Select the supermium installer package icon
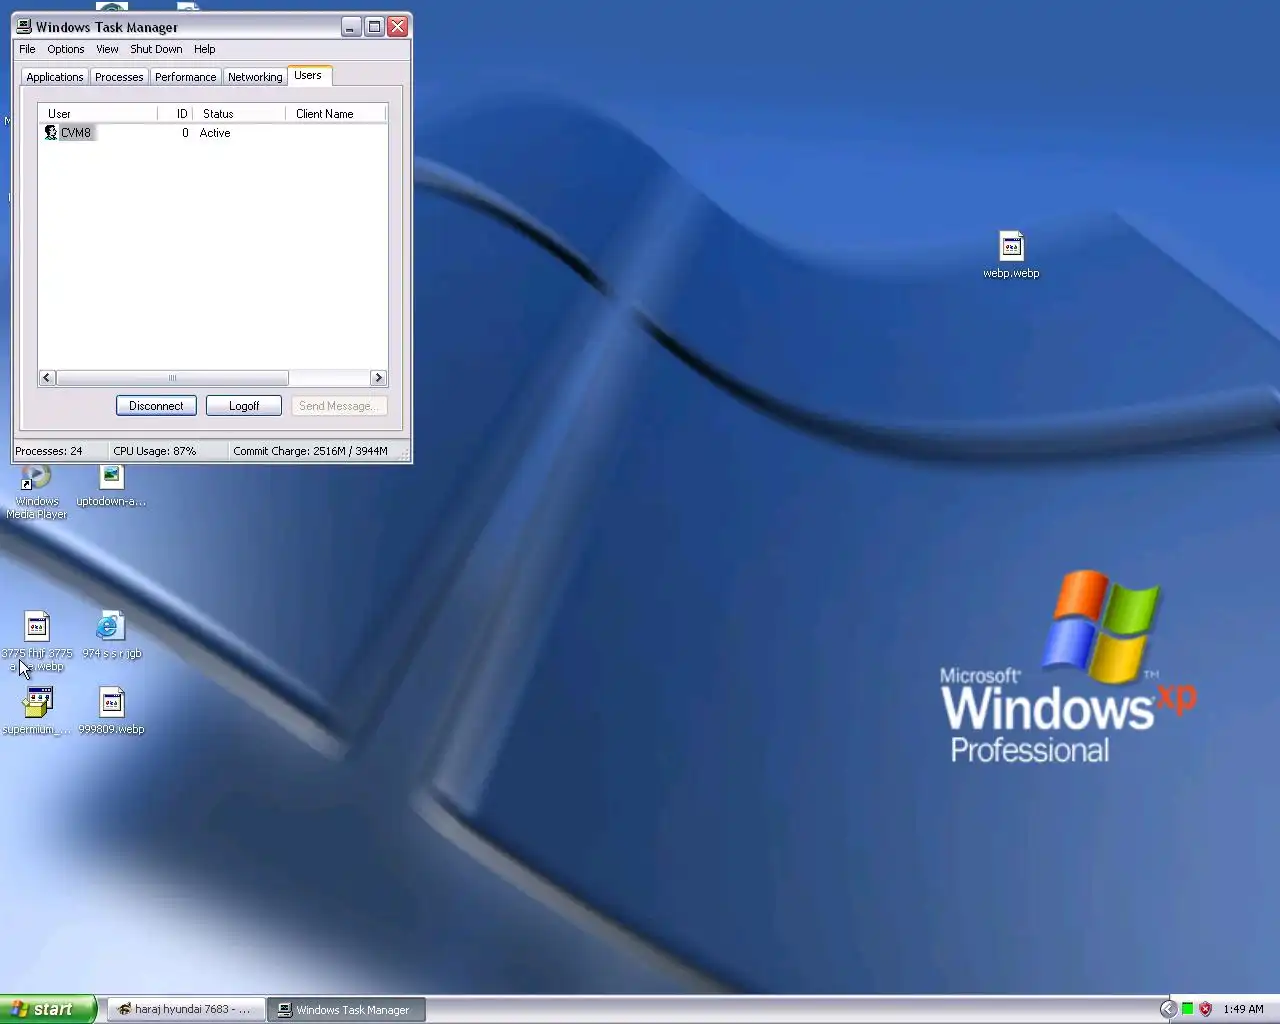 pyautogui.click(x=37, y=711)
